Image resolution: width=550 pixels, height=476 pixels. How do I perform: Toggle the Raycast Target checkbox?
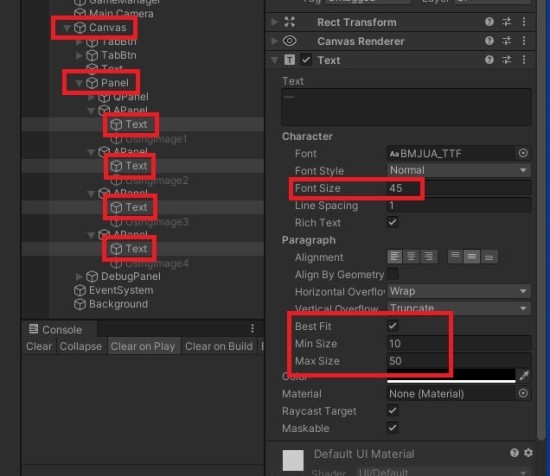tap(393, 410)
